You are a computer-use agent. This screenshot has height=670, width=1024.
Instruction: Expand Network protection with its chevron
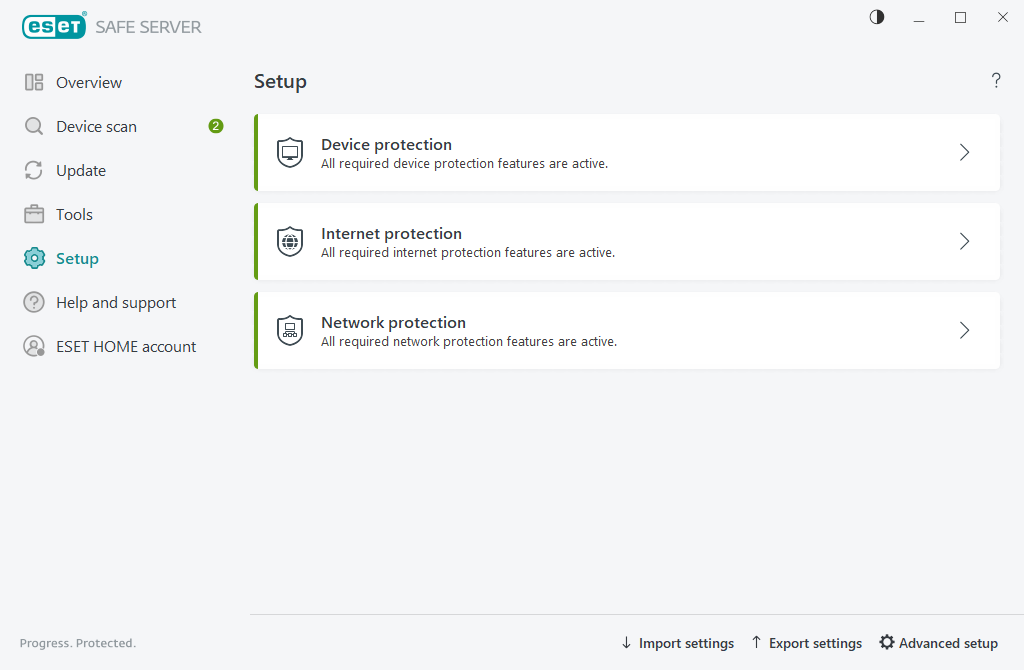(965, 330)
